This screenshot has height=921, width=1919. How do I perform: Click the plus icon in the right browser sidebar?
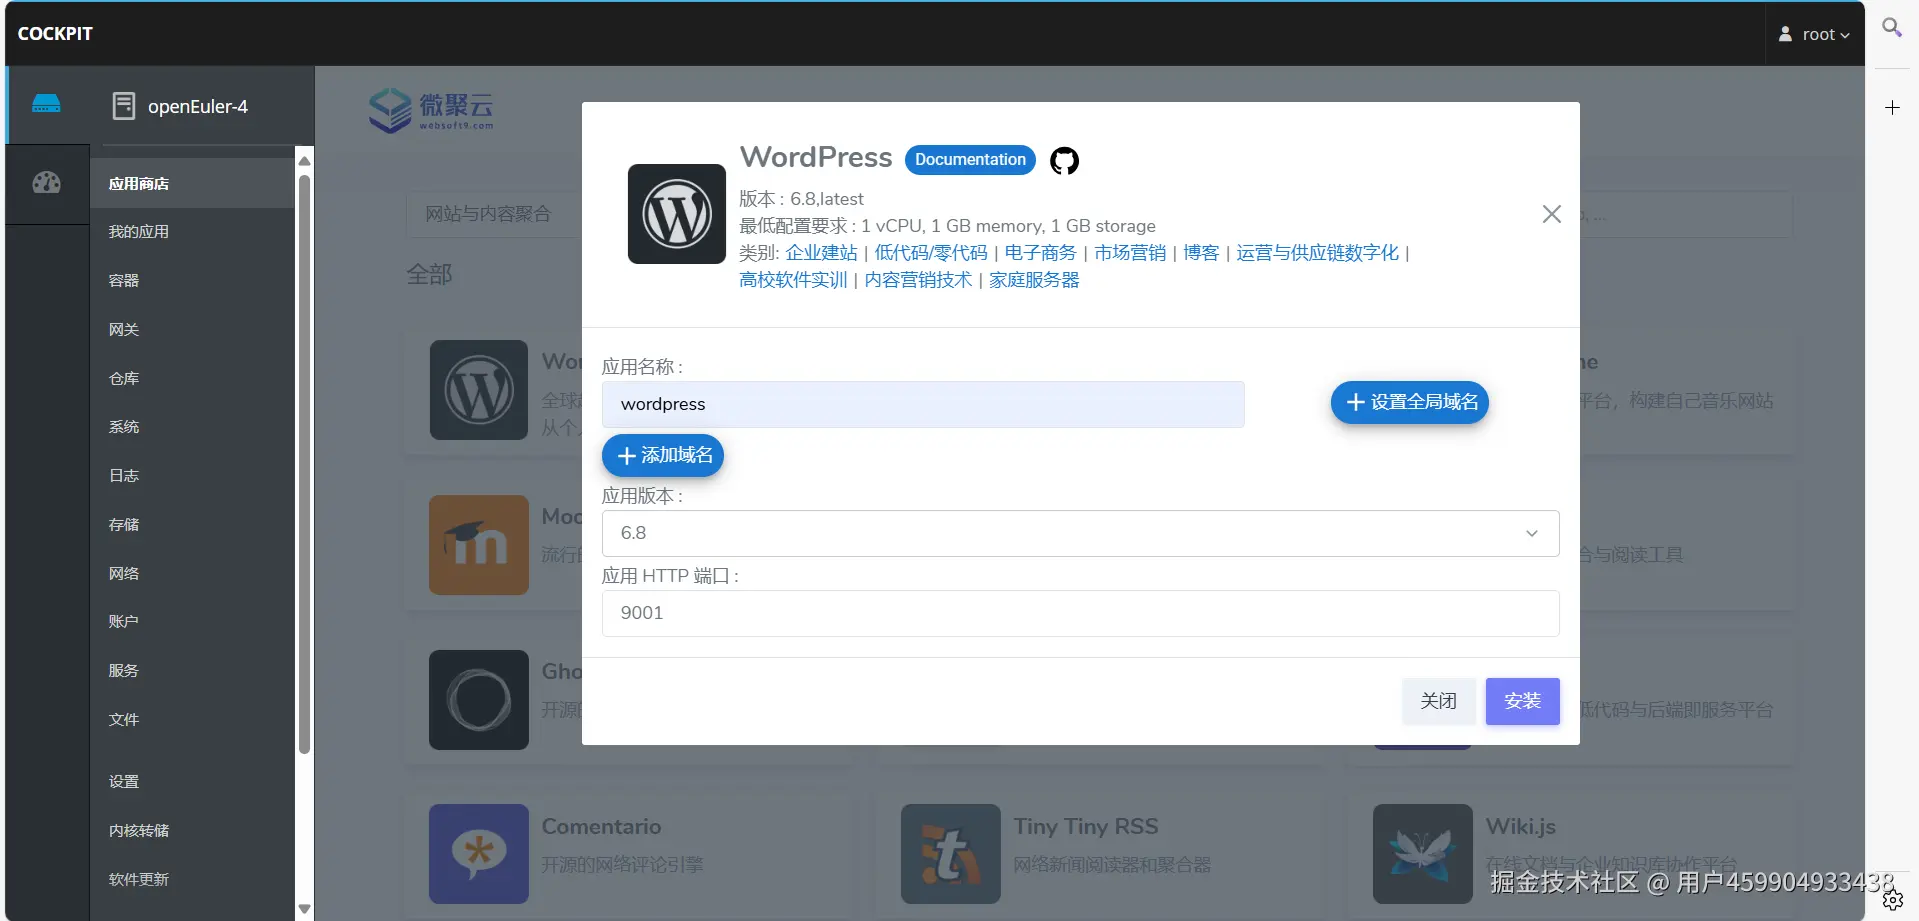coord(1892,107)
